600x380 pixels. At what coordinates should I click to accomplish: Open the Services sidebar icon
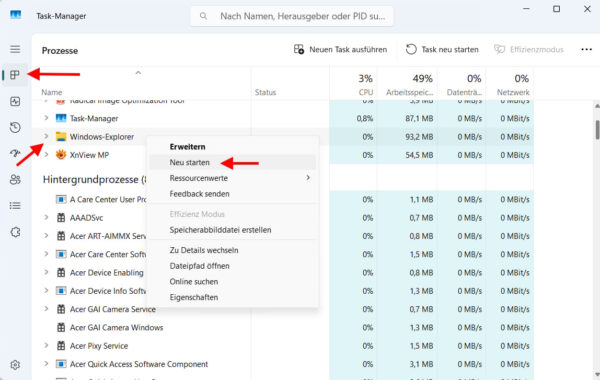pyautogui.click(x=15, y=232)
